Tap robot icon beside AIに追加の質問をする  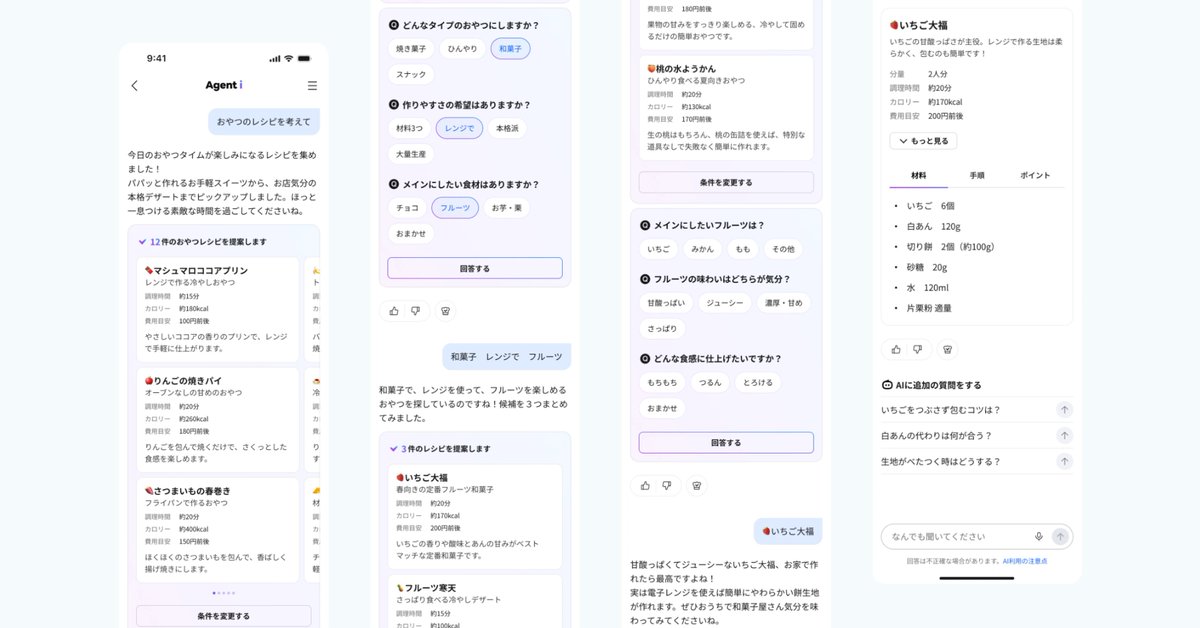pyautogui.click(x=887, y=385)
